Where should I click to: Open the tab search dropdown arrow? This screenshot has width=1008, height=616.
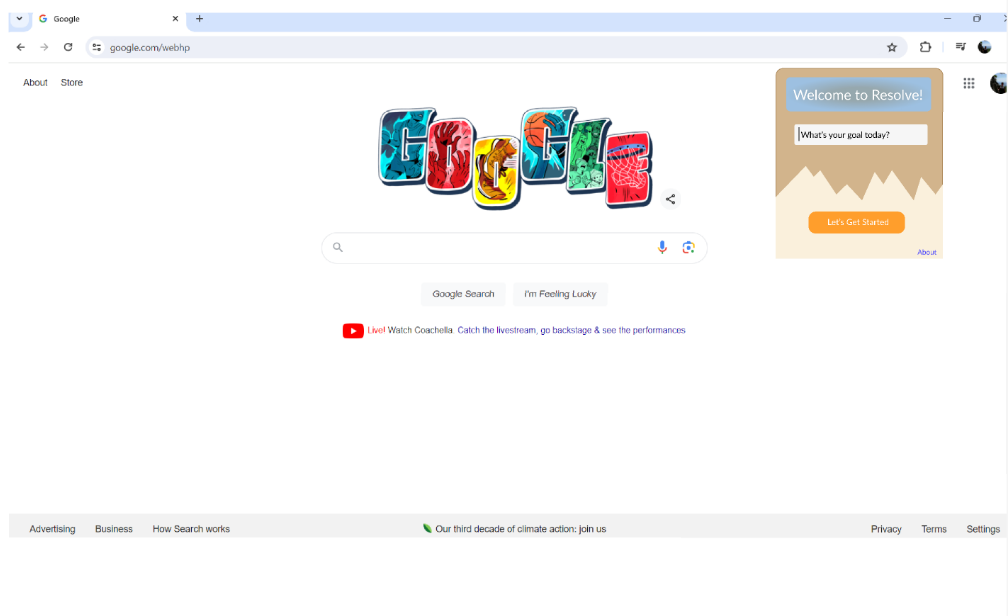pyautogui.click(x=20, y=19)
